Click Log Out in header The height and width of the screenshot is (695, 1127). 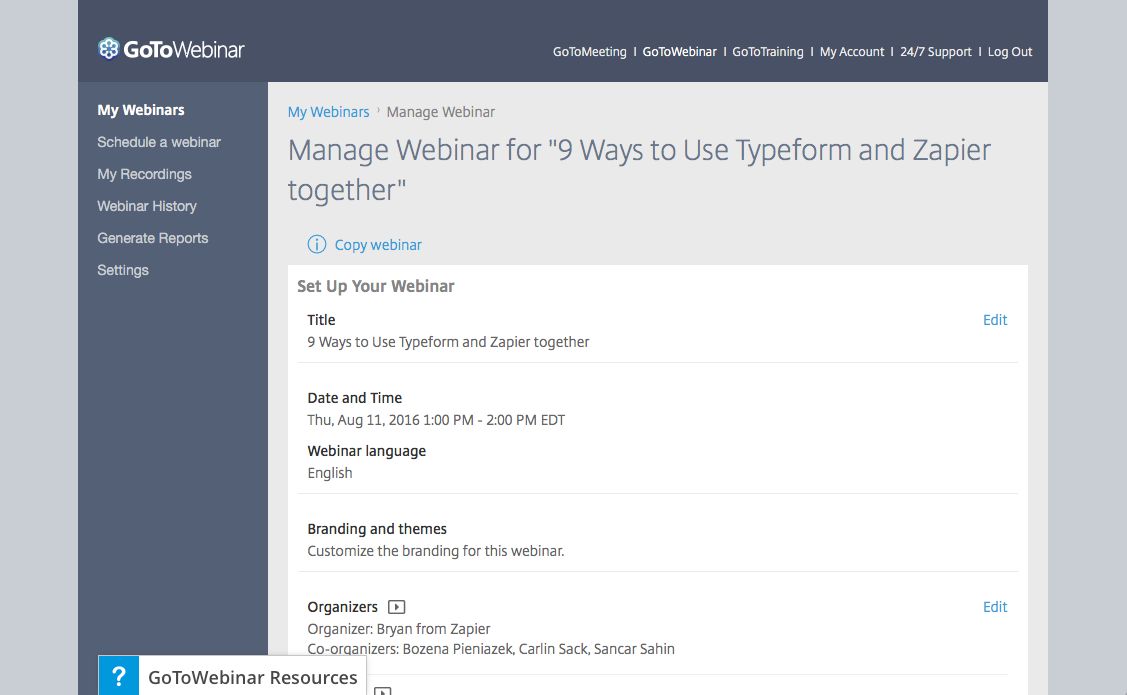(x=1010, y=52)
